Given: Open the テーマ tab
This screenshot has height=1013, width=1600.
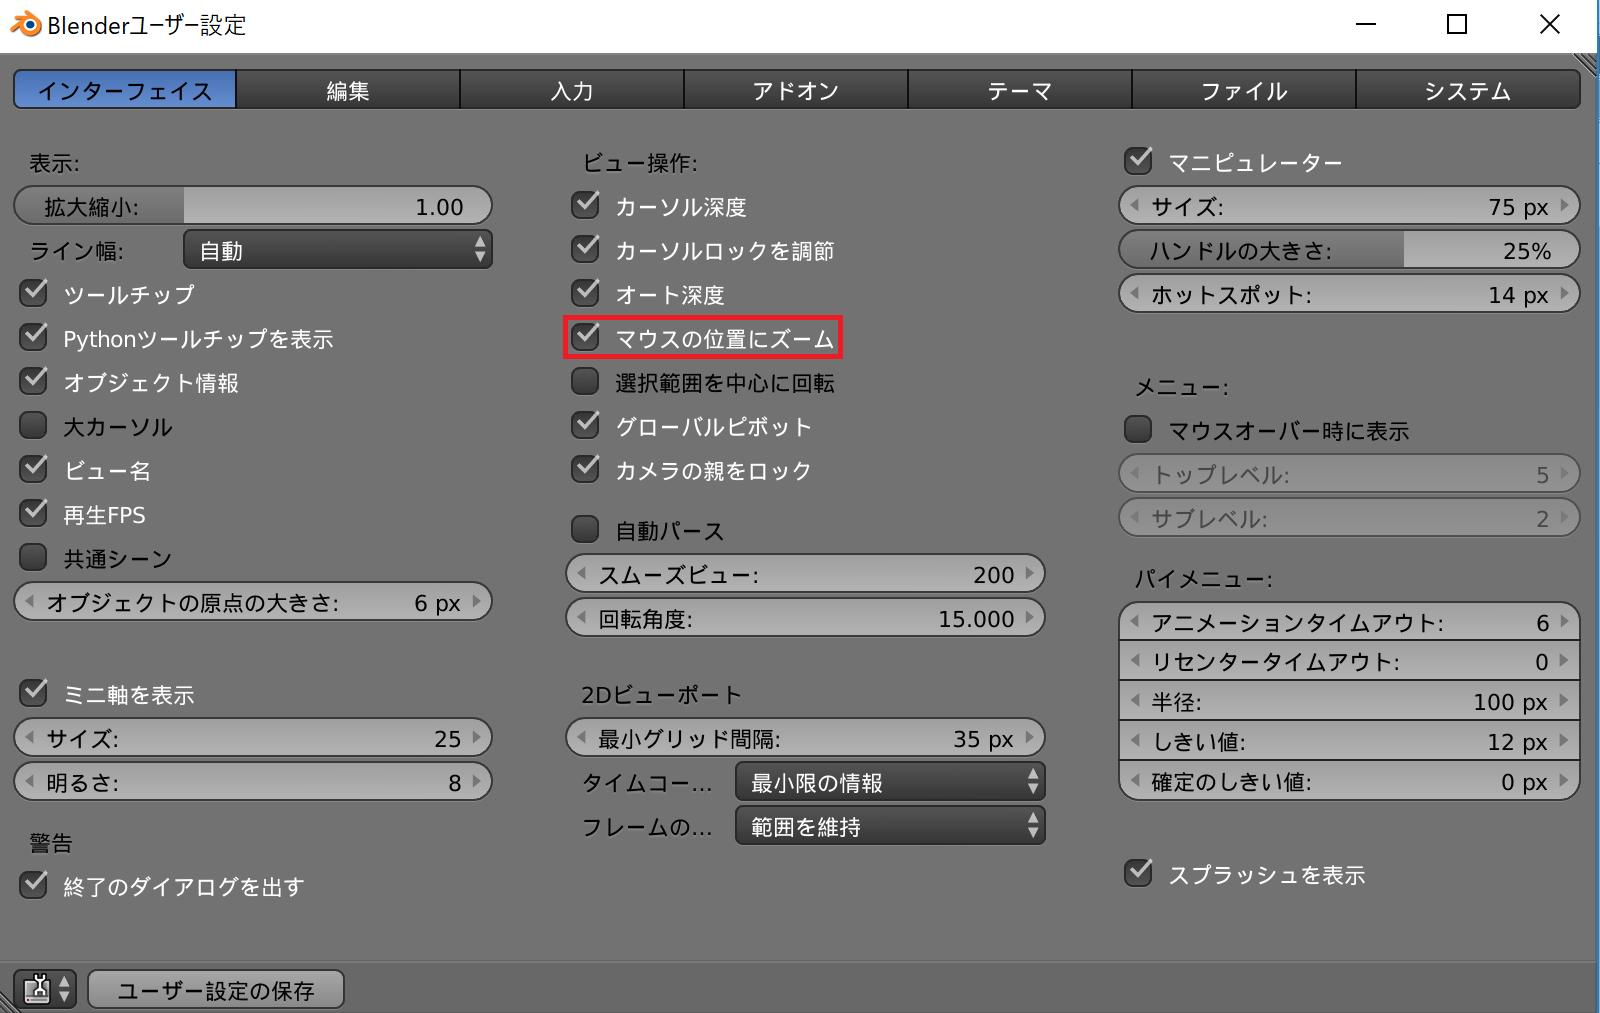Looking at the screenshot, I should click(1020, 90).
